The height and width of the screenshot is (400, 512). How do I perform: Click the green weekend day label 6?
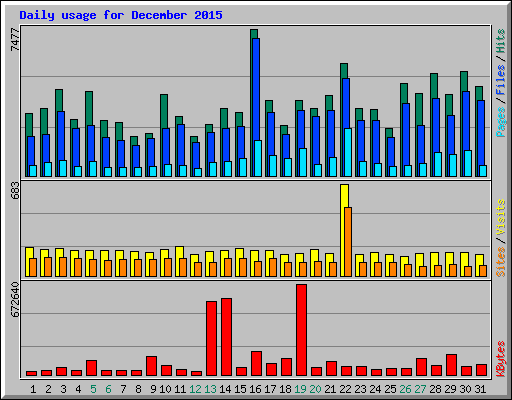click(108, 389)
